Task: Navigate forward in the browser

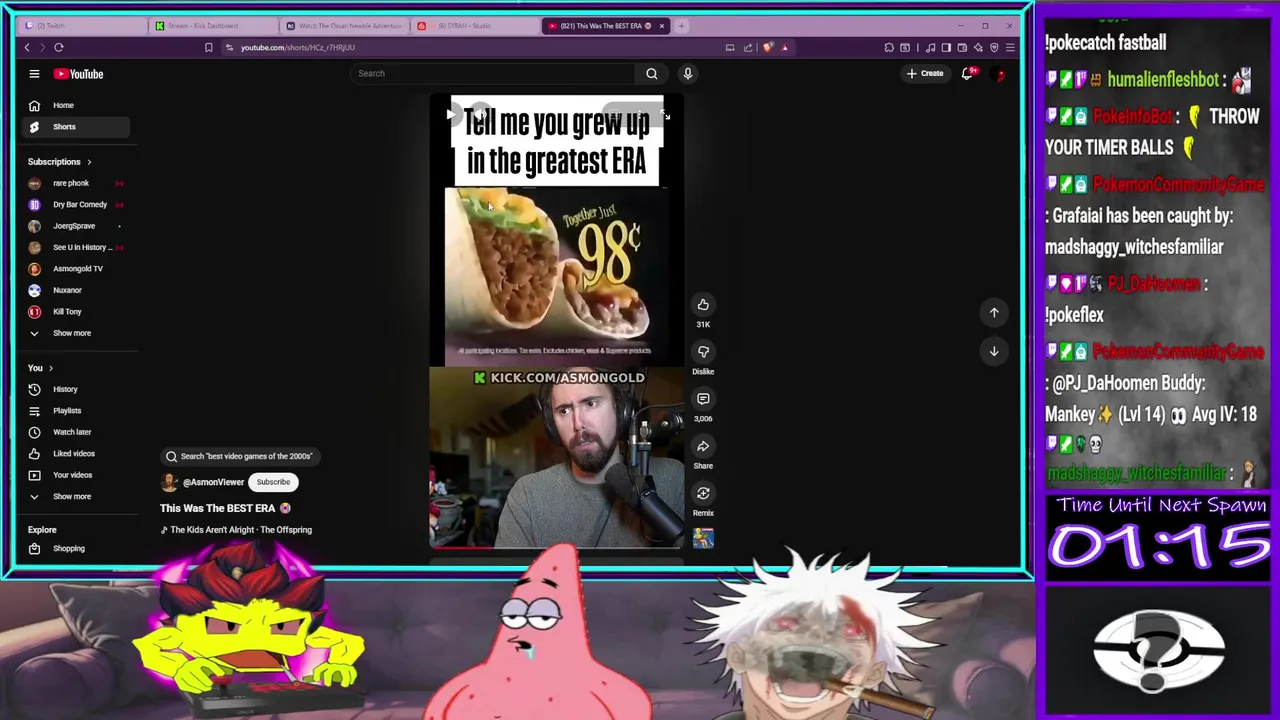Action: coord(42,47)
